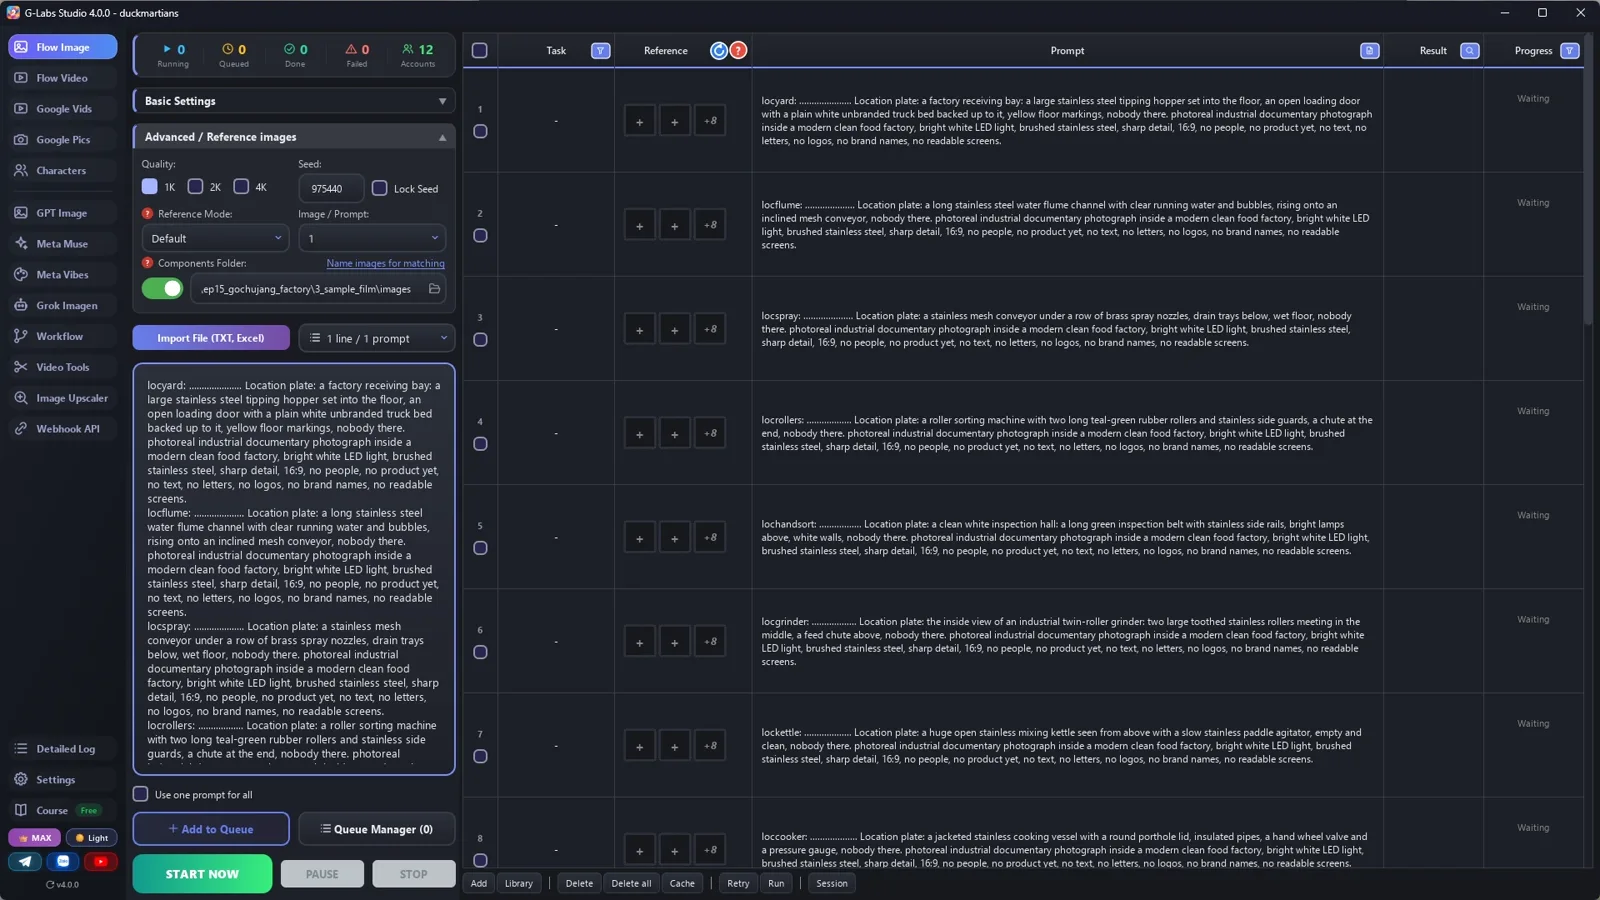Select the 2K quality option
1600x900 pixels.
[x=196, y=187]
